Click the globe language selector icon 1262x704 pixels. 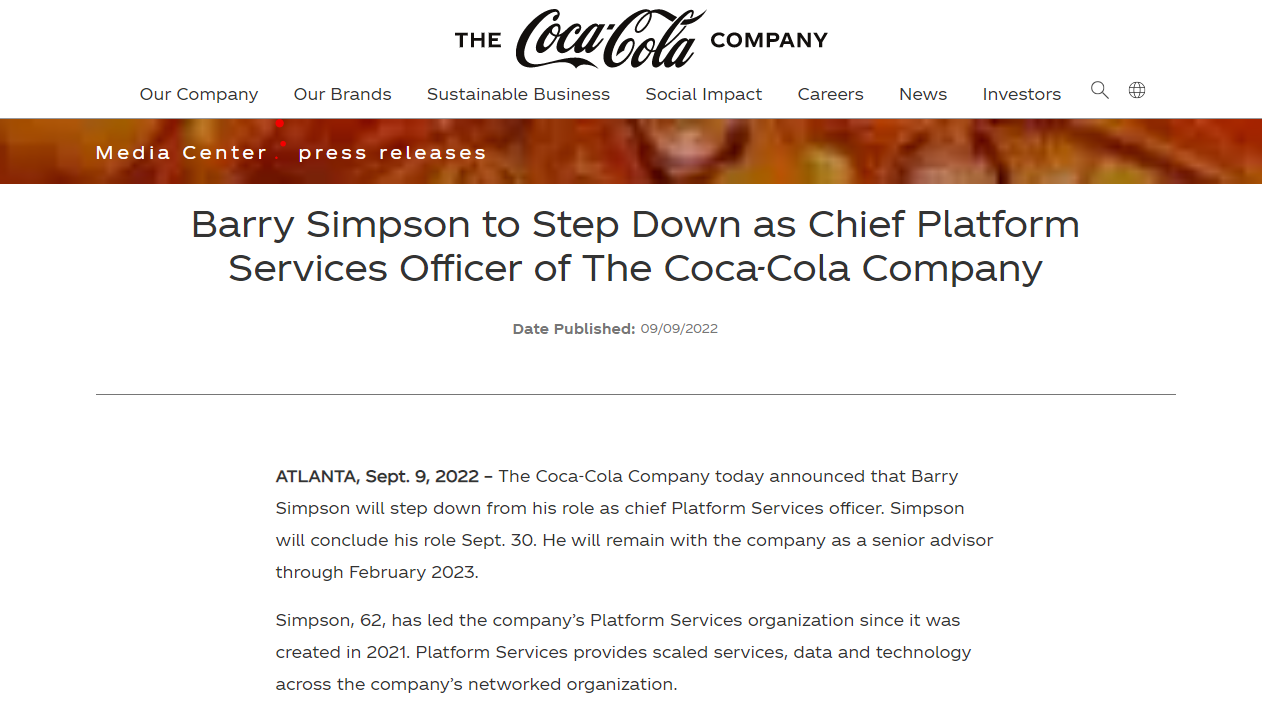click(1137, 90)
